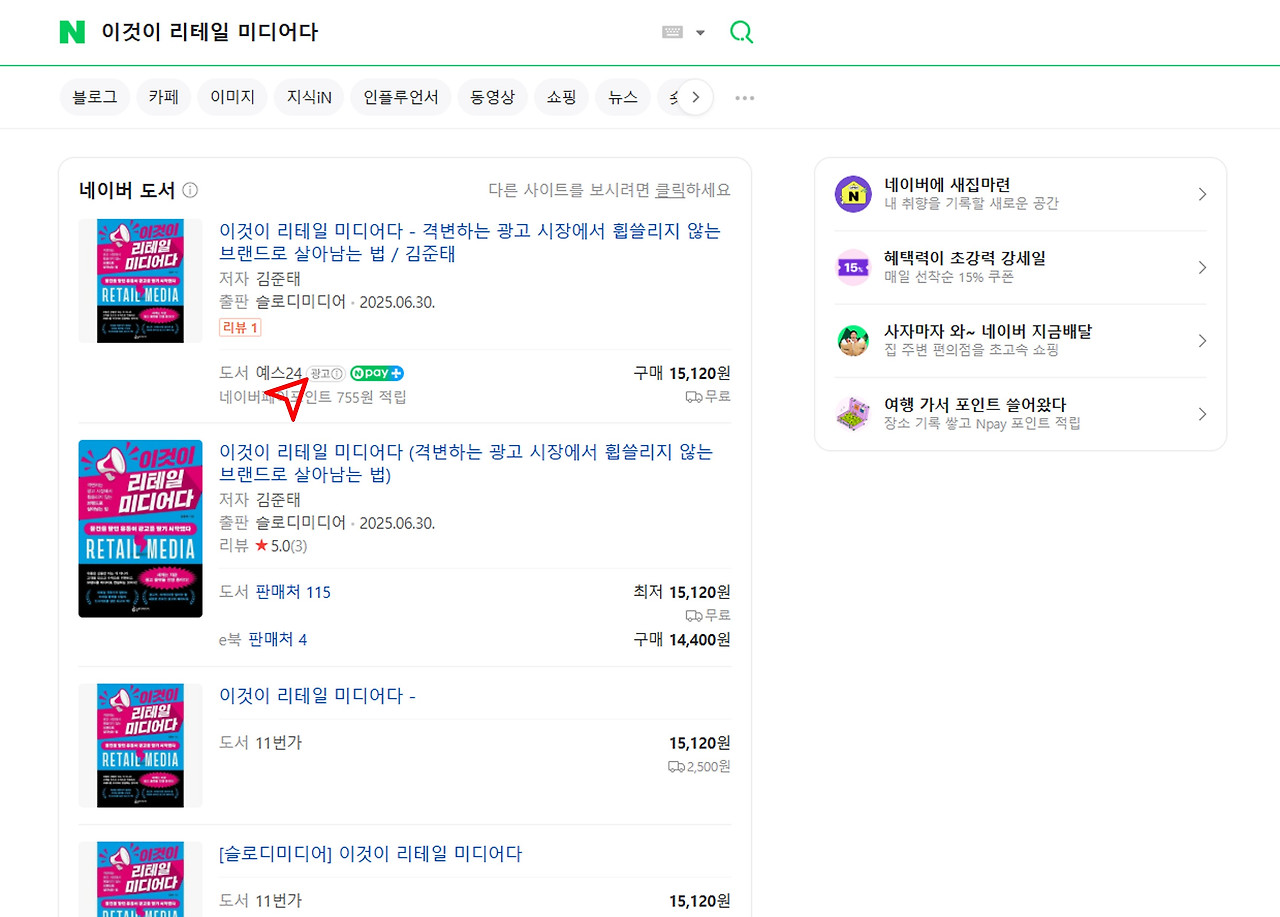The height and width of the screenshot is (917, 1280).
Task: Click the green Npay plus badge
Action: click(377, 374)
